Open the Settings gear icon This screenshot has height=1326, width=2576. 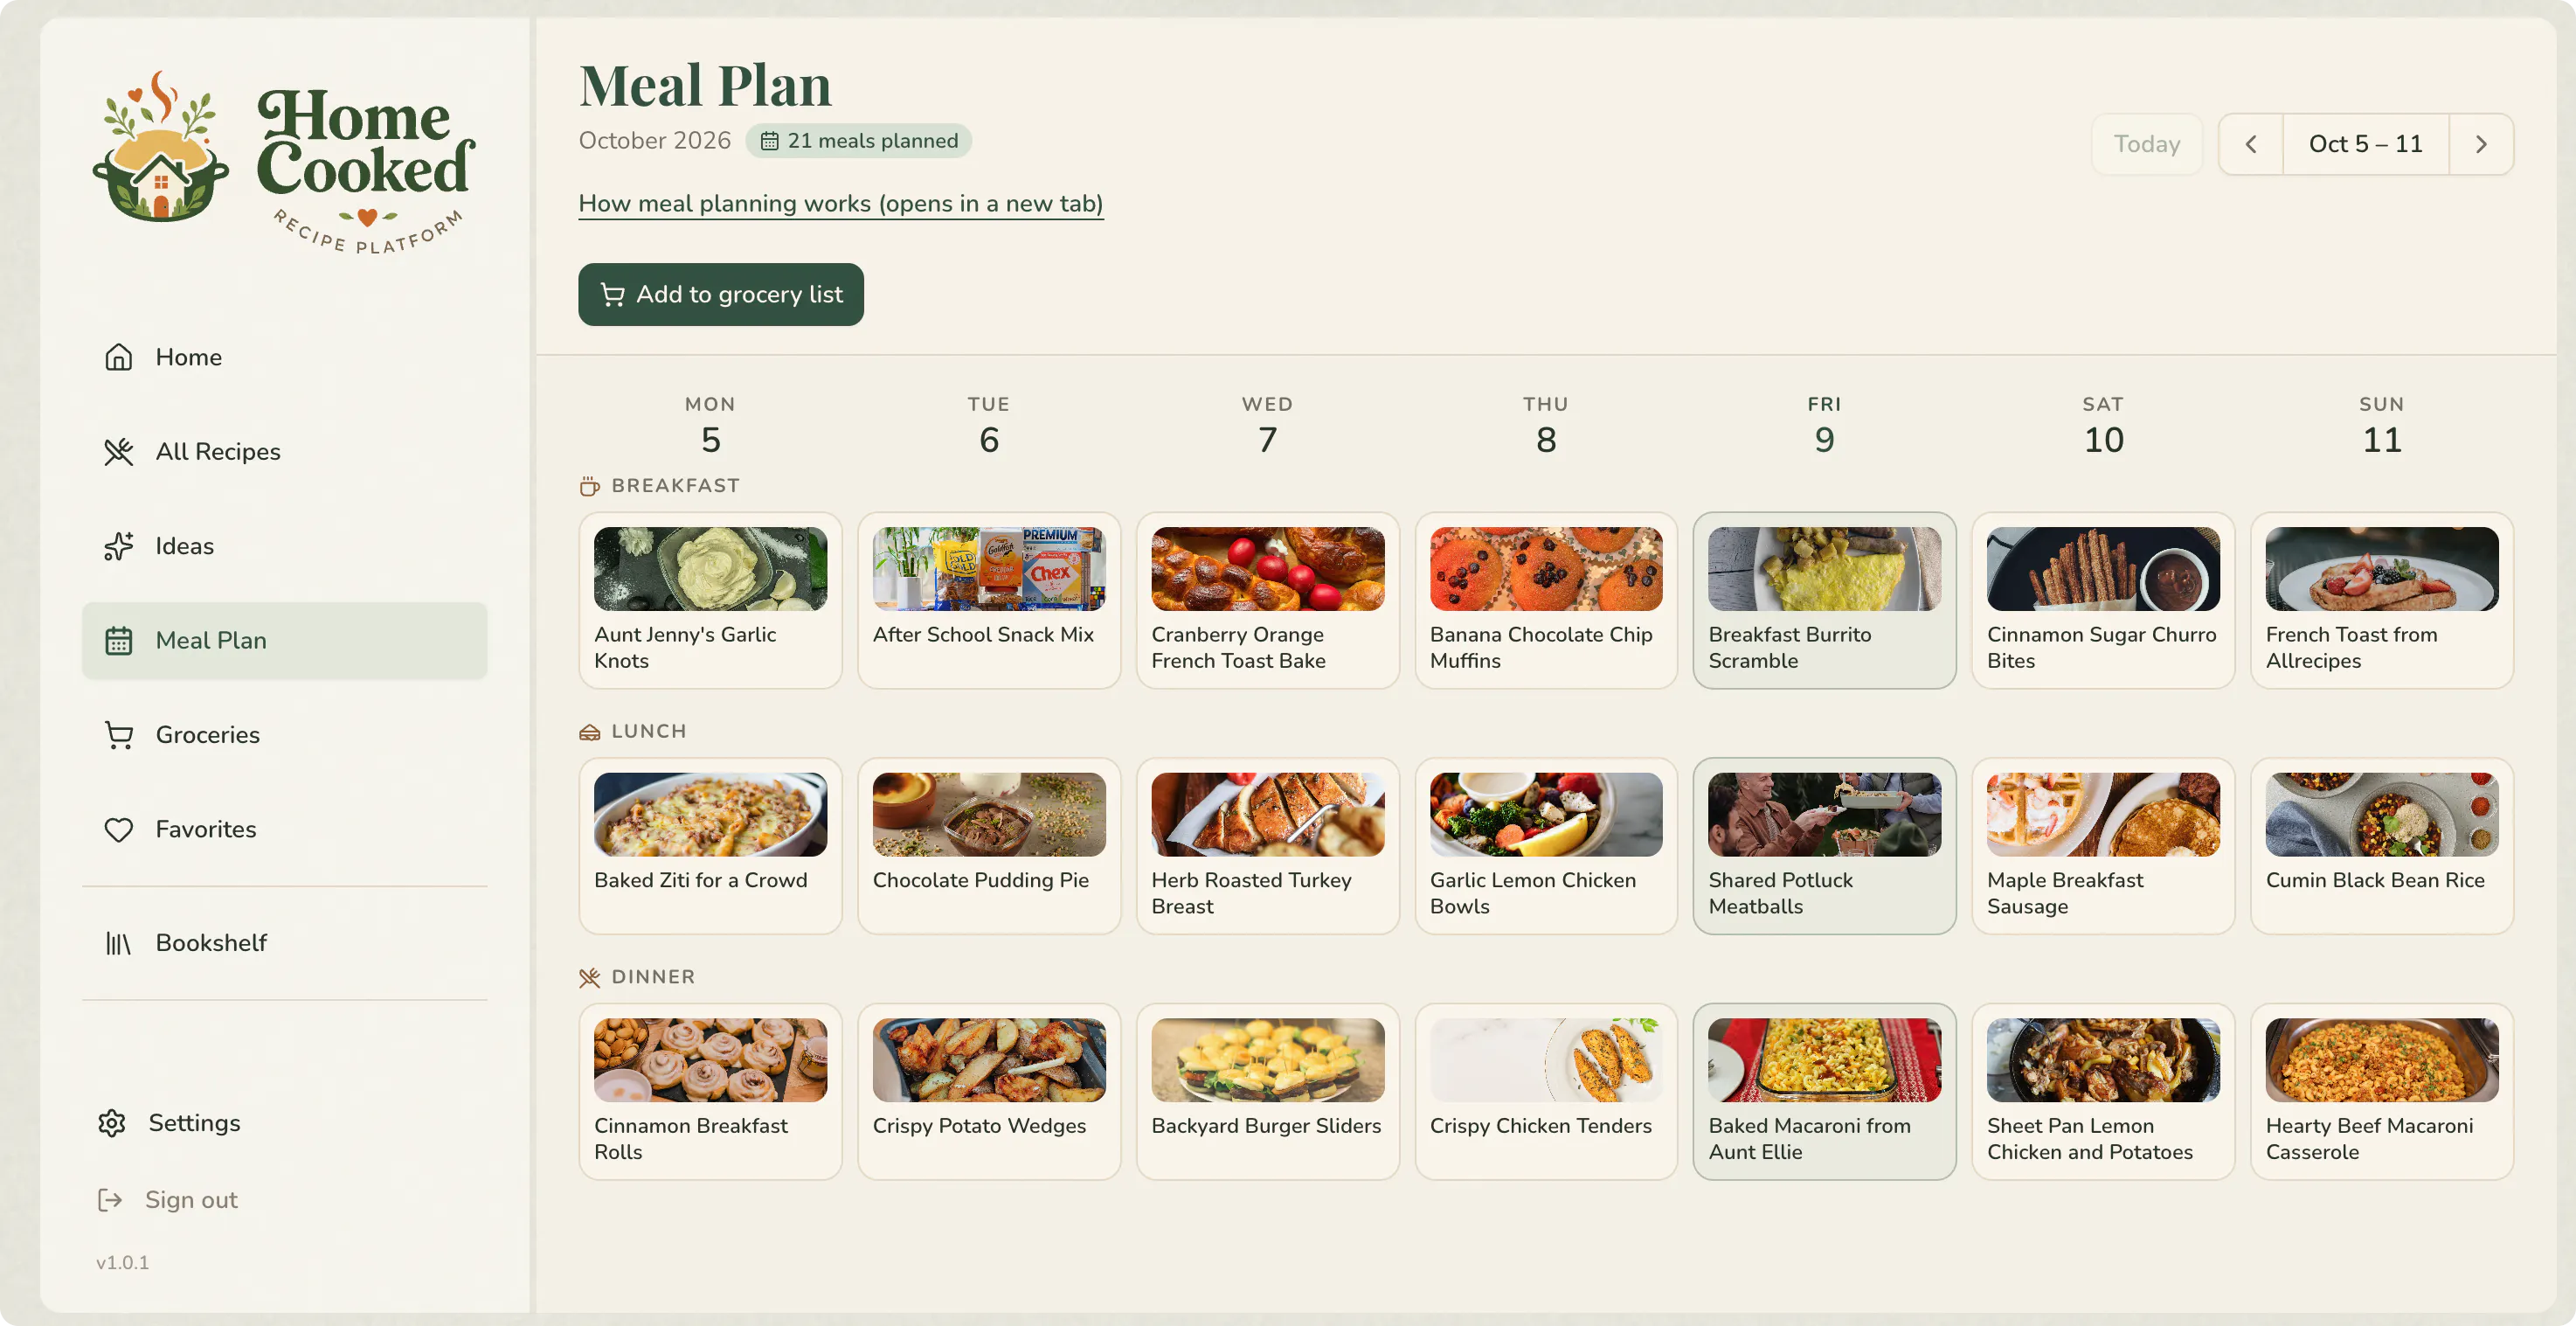112,1123
